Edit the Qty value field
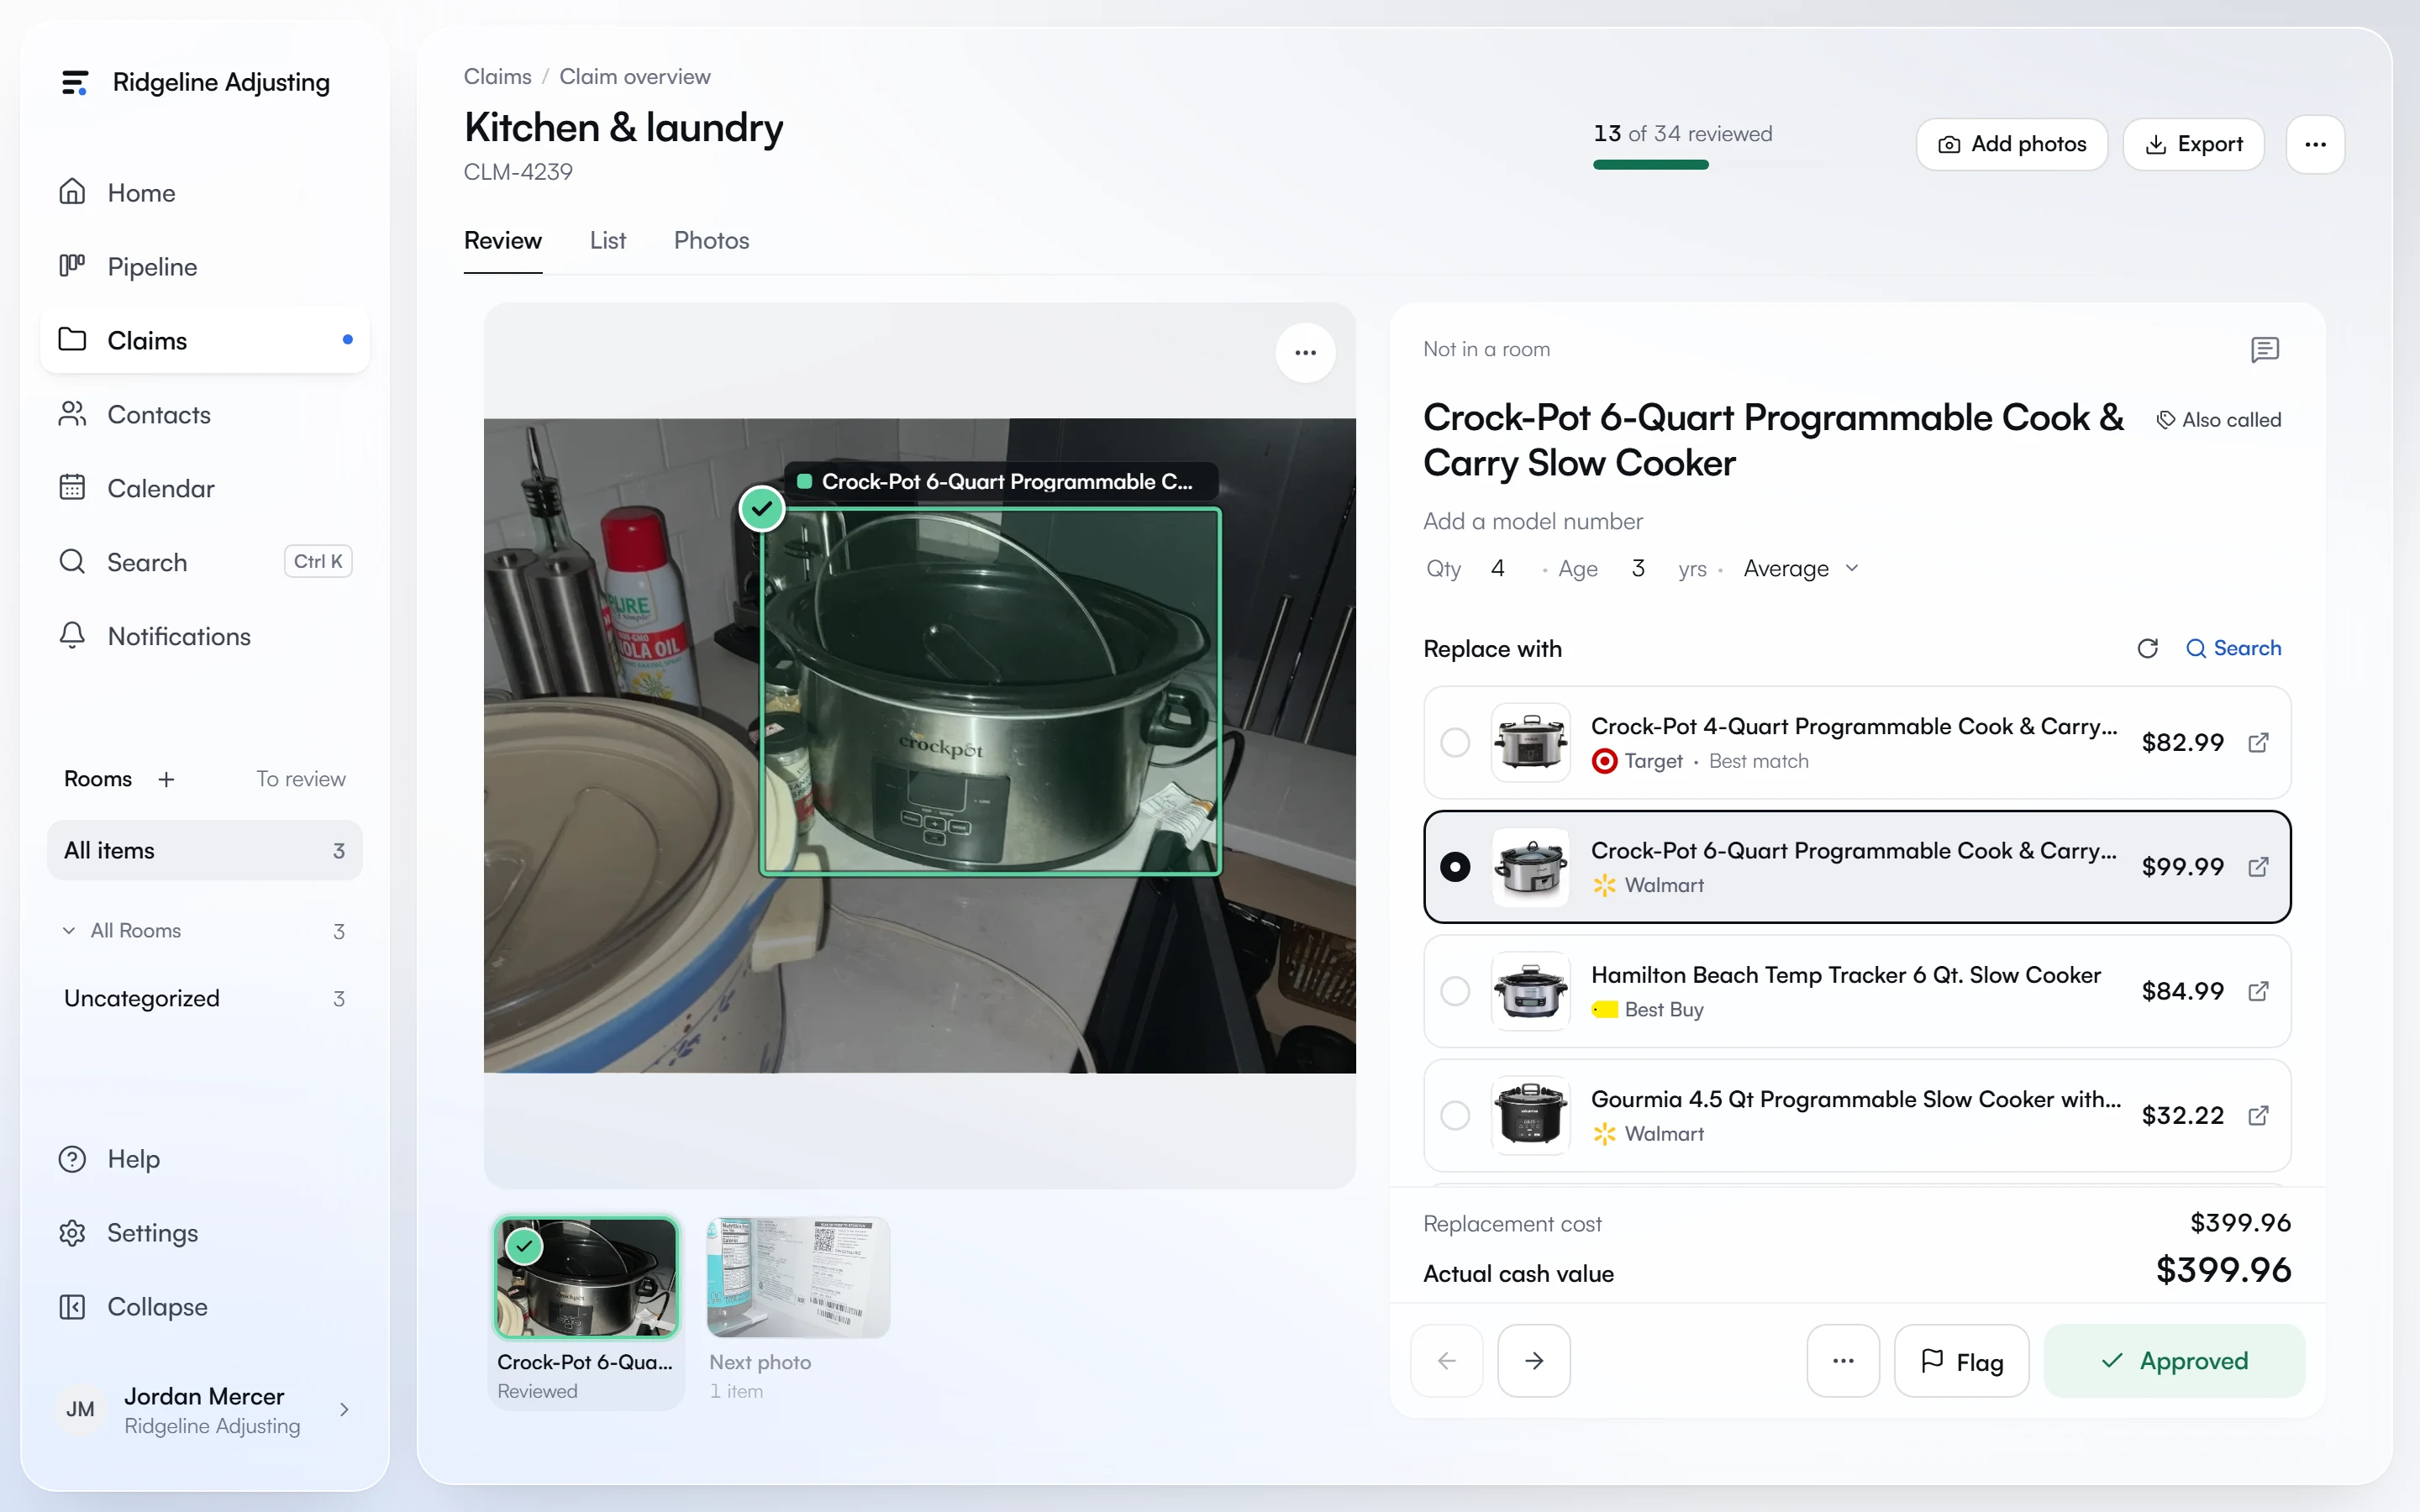Viewport: 2420px width, 1512px height. (x=1498, y=568)
